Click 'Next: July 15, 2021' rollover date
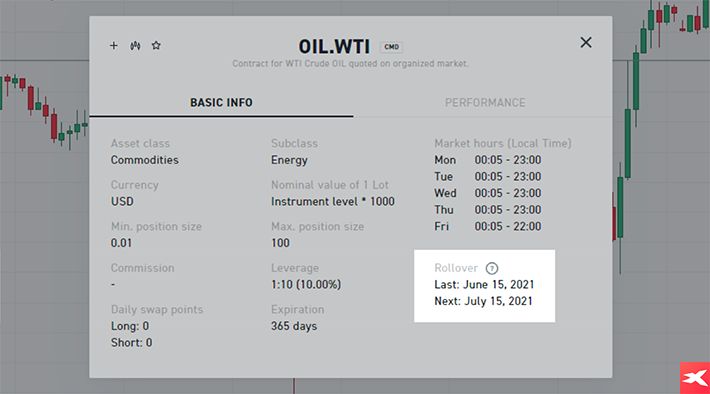Image resolution: width=710 pixels, height=394 pixels. click(x=483, y=301)
